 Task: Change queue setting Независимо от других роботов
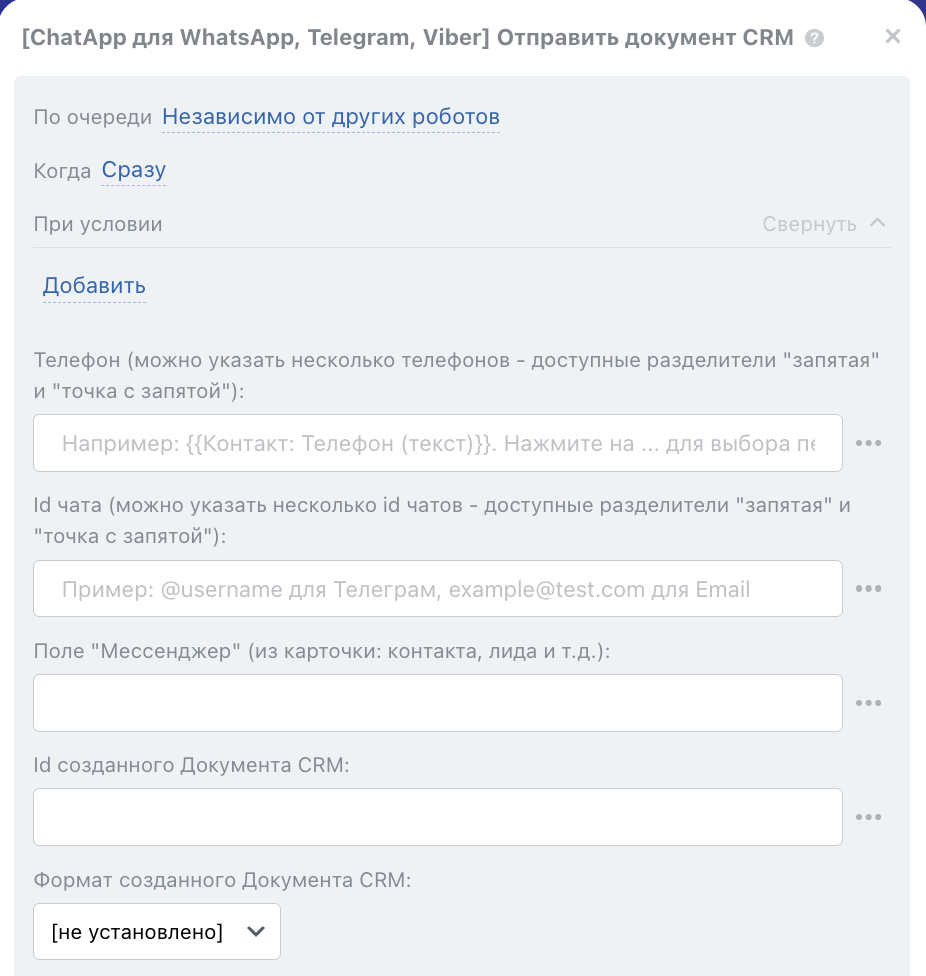tap(331, 117)
